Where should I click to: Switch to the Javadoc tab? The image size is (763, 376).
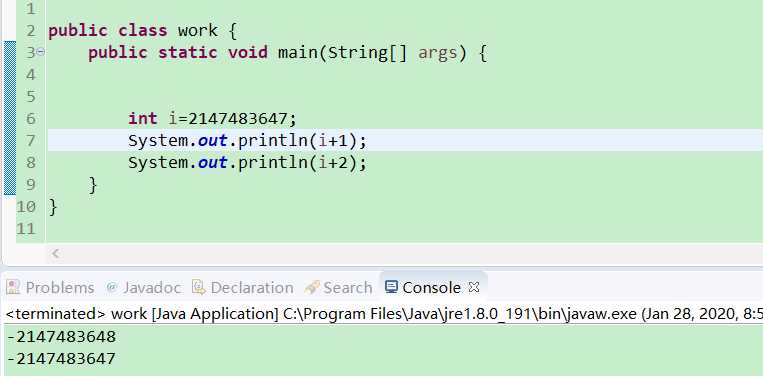[144, 287]
